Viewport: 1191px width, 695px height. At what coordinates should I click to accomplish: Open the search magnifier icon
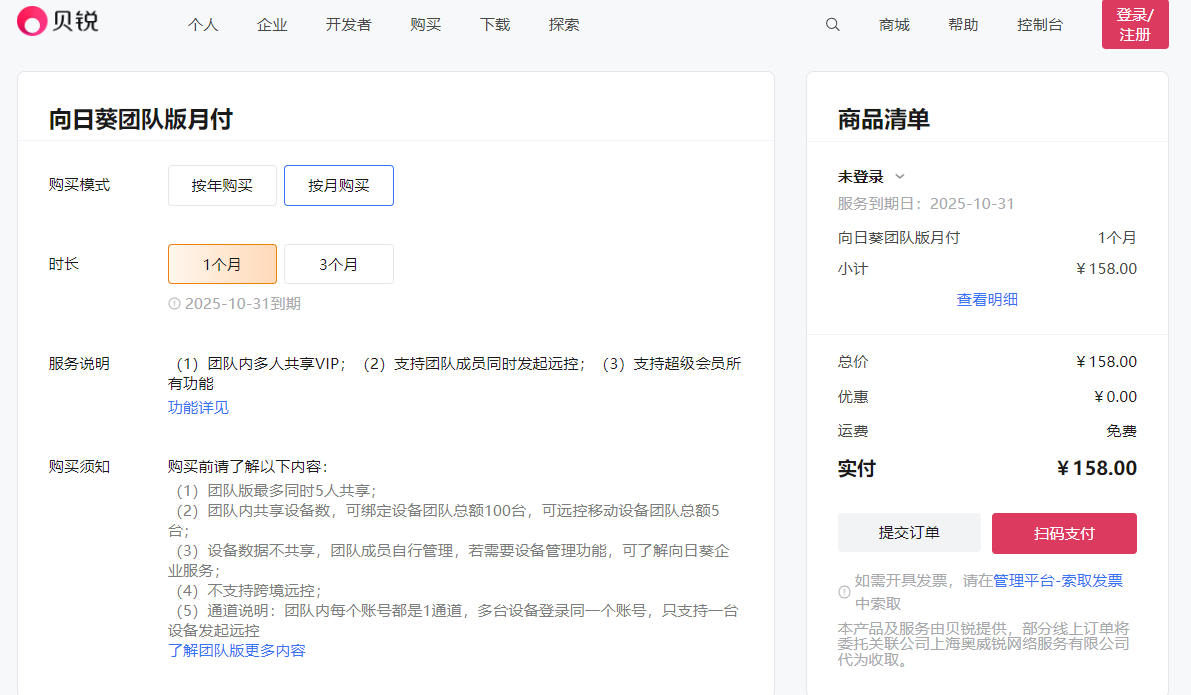(832, 24)
